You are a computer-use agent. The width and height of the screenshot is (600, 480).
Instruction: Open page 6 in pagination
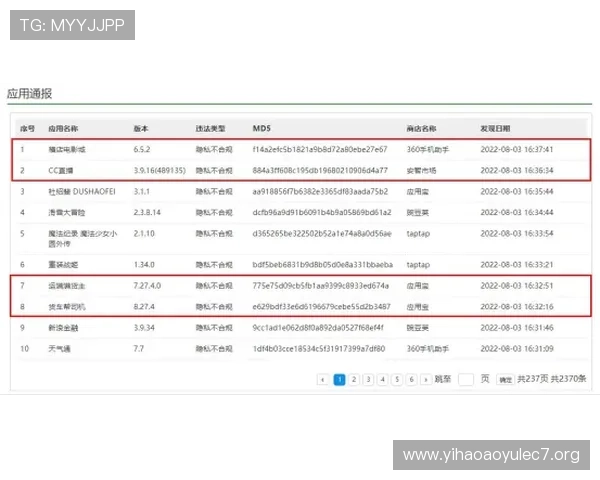(412, 379)
